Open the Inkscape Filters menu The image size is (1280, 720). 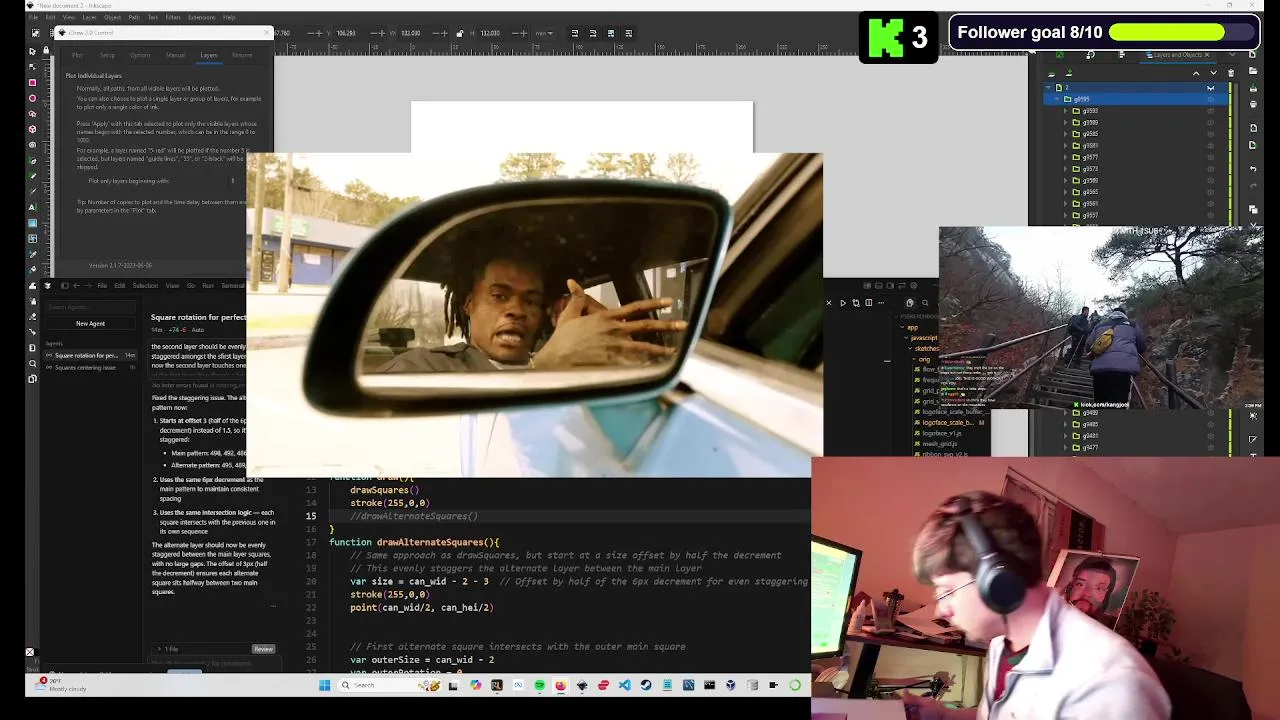pyautogui.click(x=173, y=17)
